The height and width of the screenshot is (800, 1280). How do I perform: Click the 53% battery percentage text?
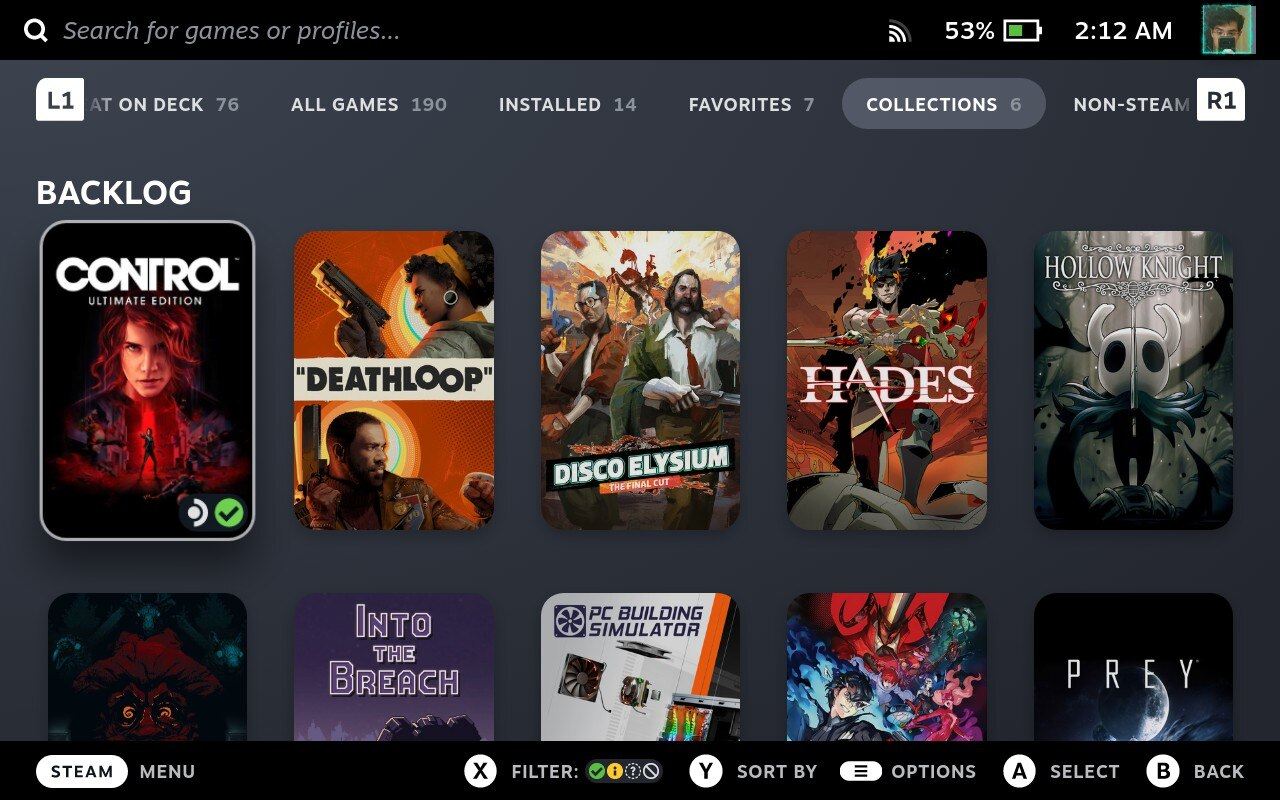[969, 31]
